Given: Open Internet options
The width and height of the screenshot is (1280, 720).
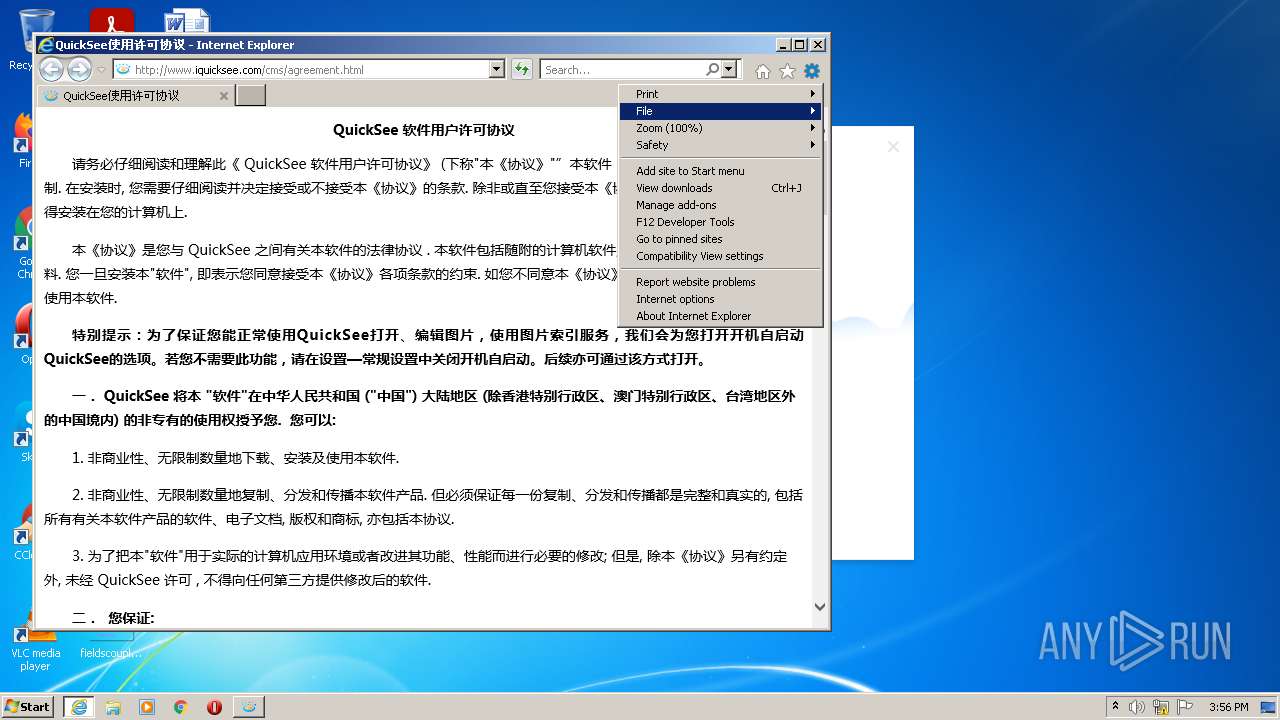Looking at the screenshot, I should click(721, 299).
